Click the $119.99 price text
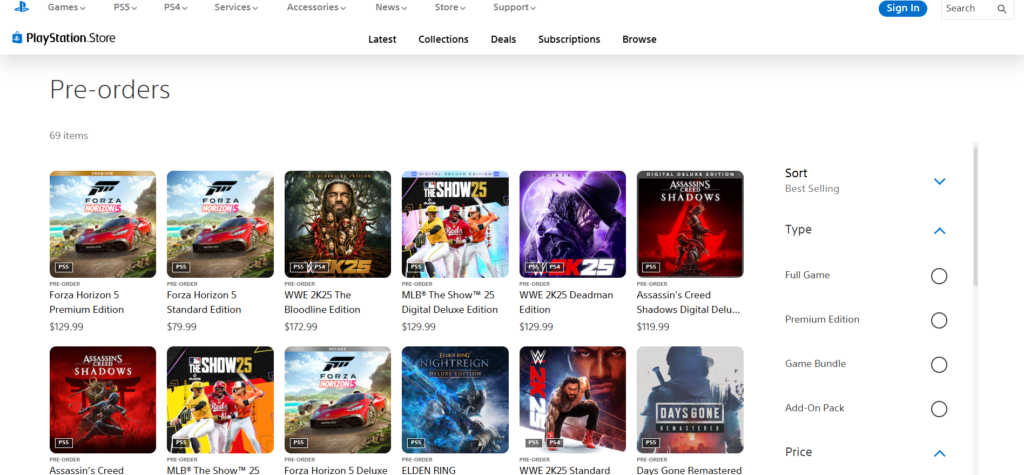1024x475 pixels. click(x=653, y=327)
